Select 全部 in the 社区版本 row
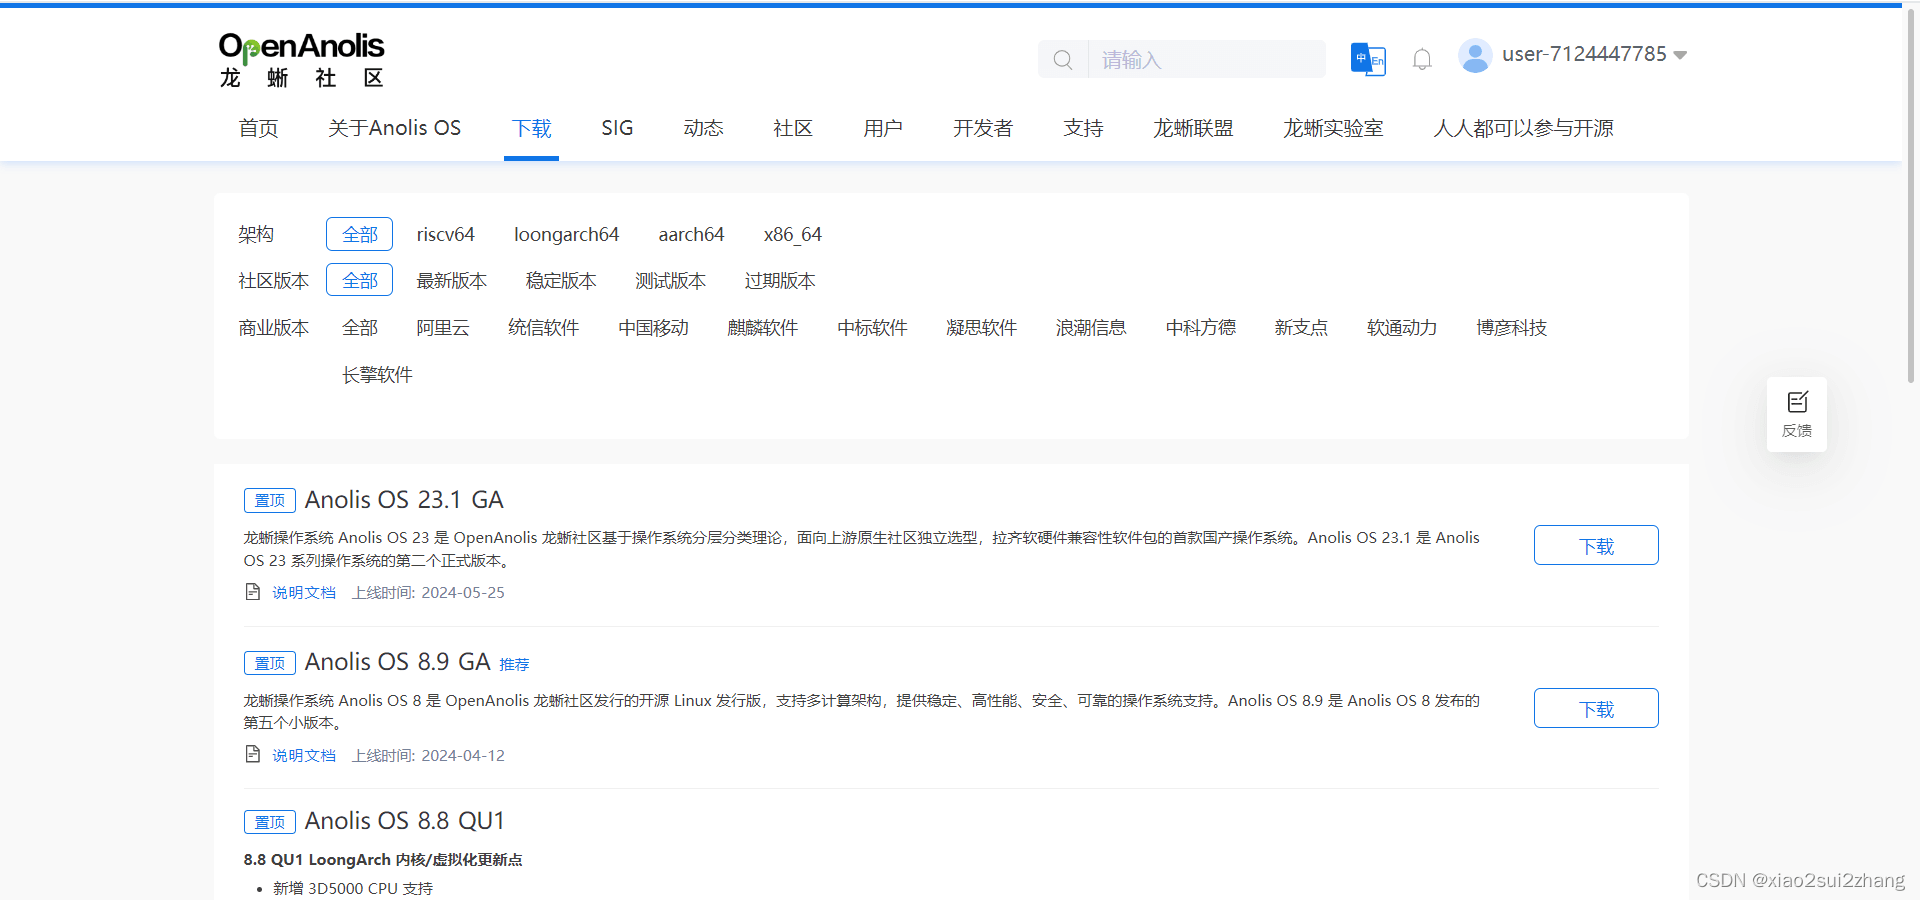The height and width of the screenshot is (900, 1920). pos(359,280)
